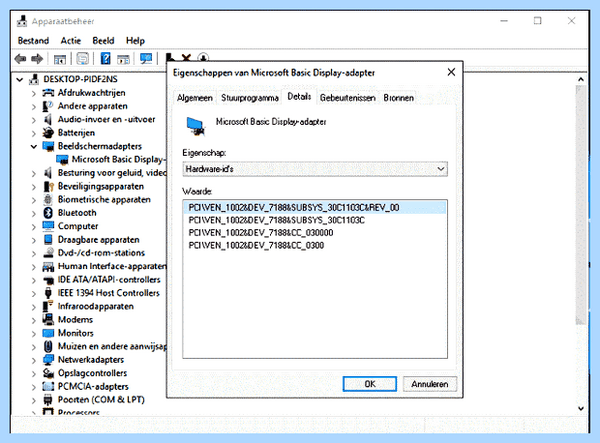Screen dimensions: 600x443
Task: Click the Modems icon
Action: pos(48,319)
